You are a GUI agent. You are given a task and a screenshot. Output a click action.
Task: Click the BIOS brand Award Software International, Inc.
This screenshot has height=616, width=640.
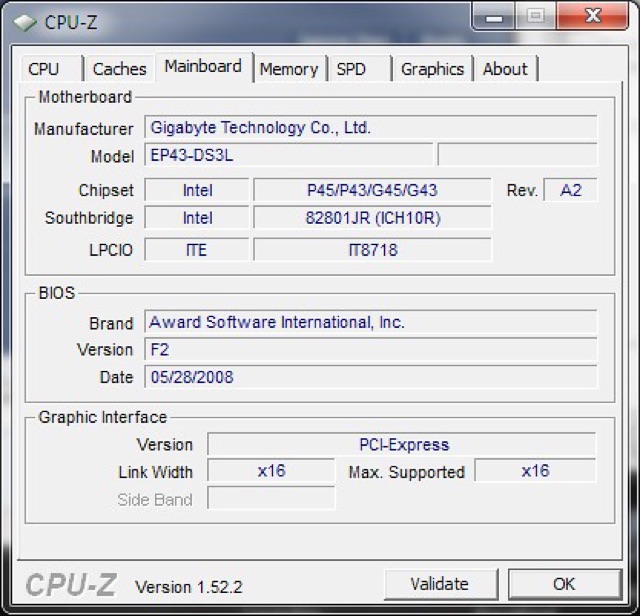coord(371,322)
